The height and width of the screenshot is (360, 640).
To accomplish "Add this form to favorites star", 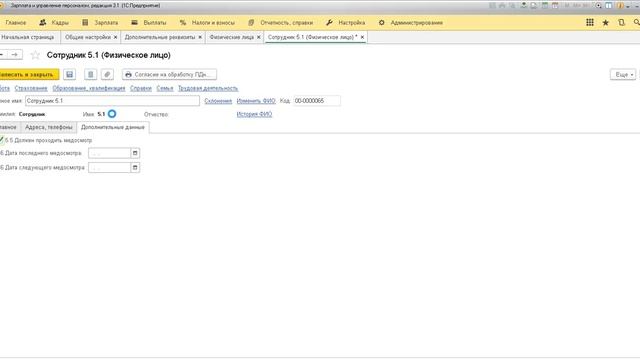I will [x=35, y=55].
